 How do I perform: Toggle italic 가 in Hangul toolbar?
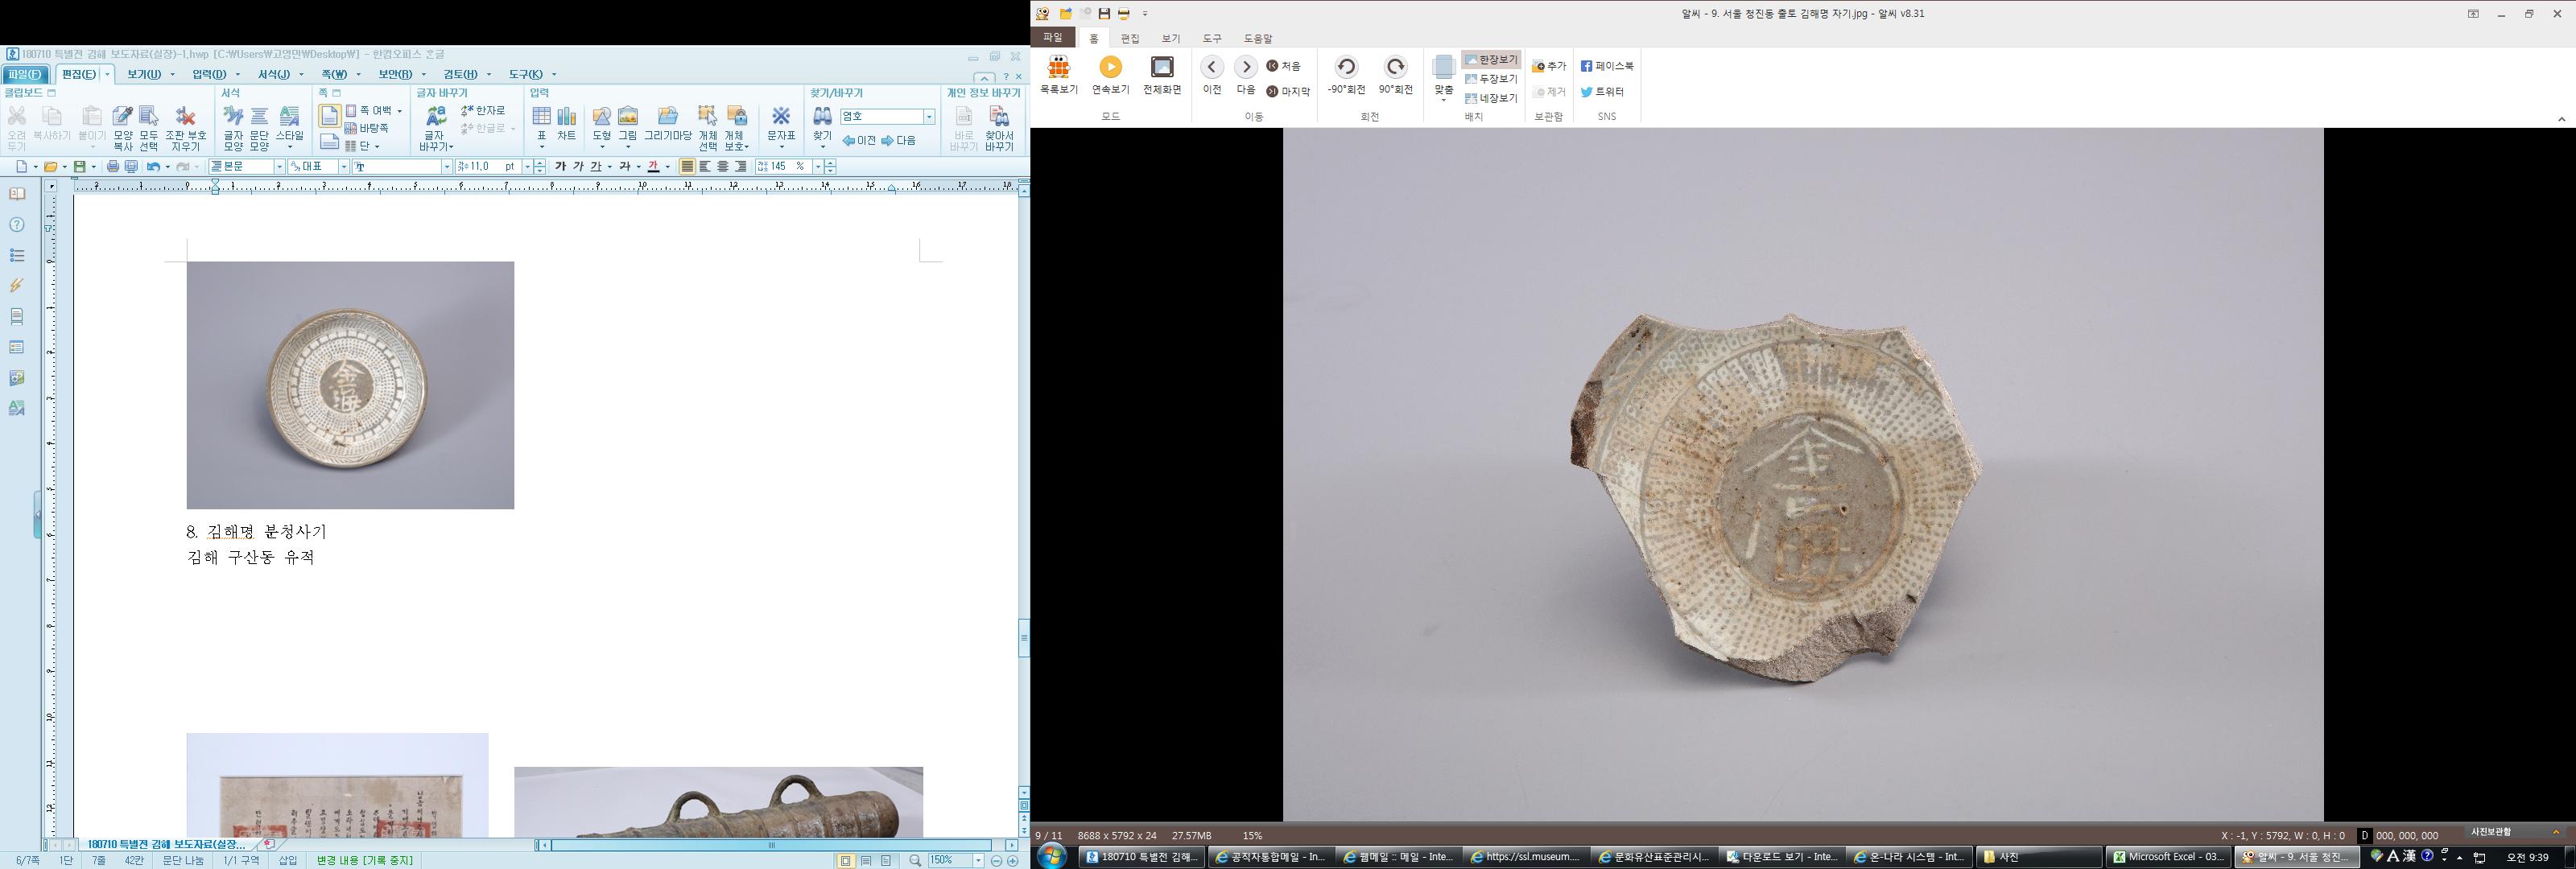[578, 167]
